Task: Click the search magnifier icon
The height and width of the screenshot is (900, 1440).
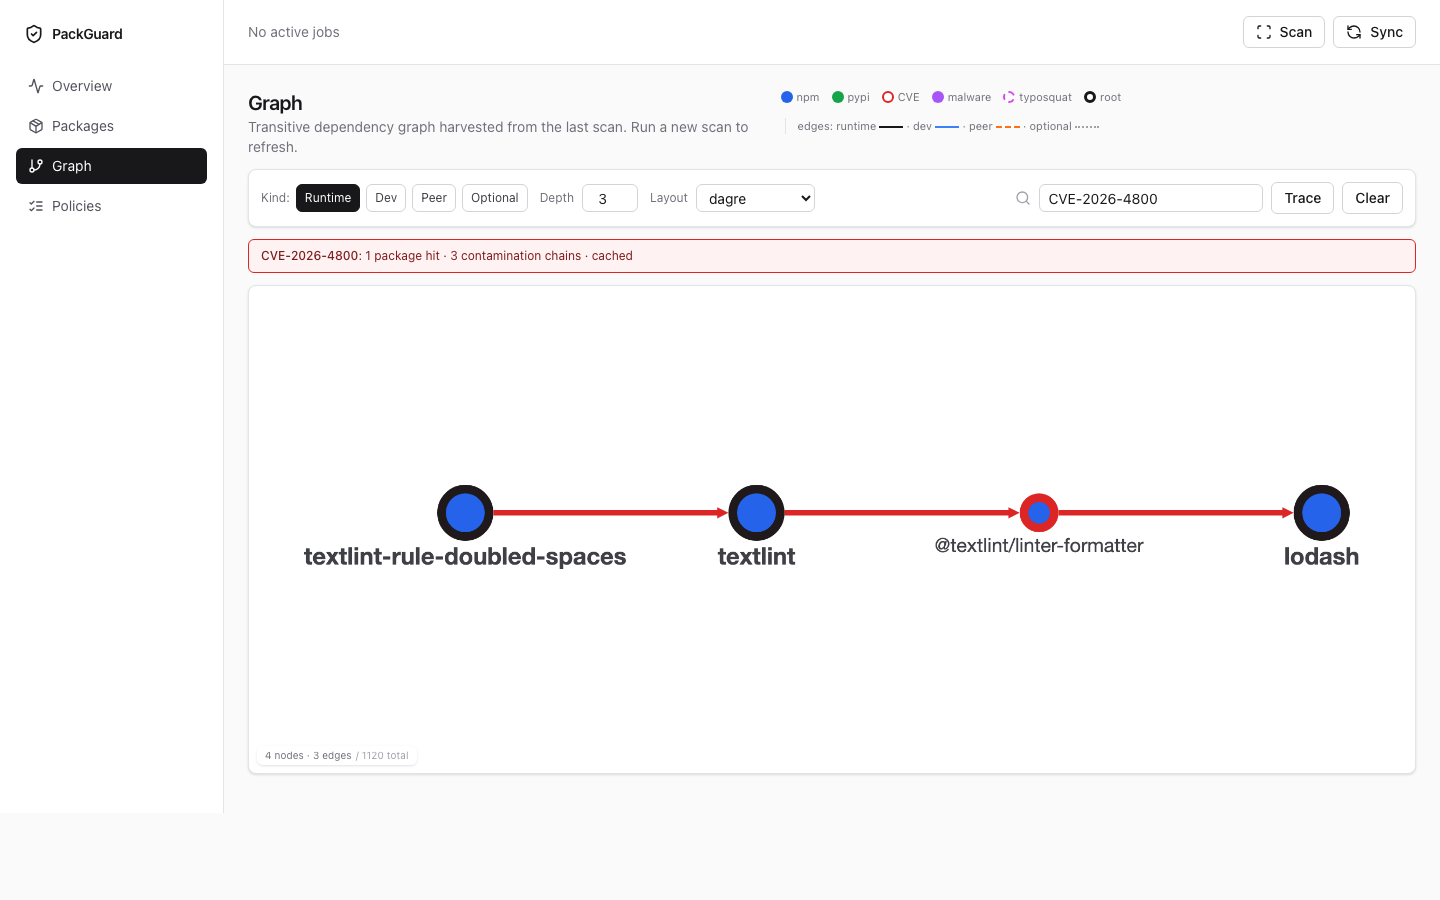Action: pyautogui.click(x=1022, y=198)
